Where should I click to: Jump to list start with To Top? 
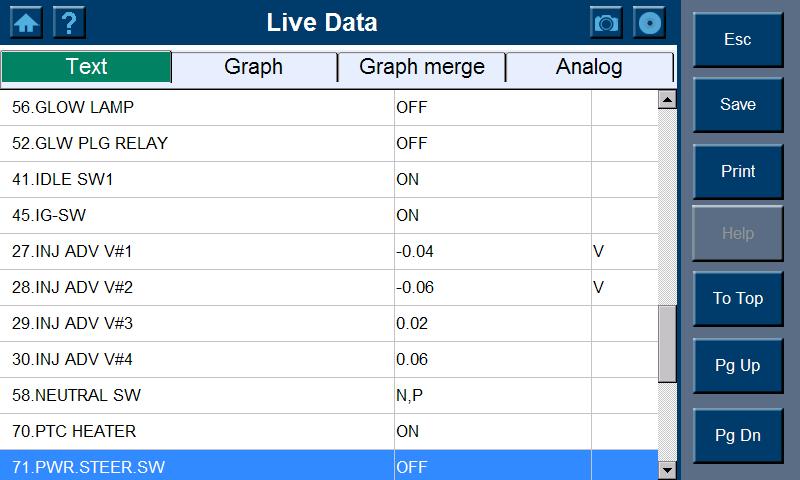[738, 299]
